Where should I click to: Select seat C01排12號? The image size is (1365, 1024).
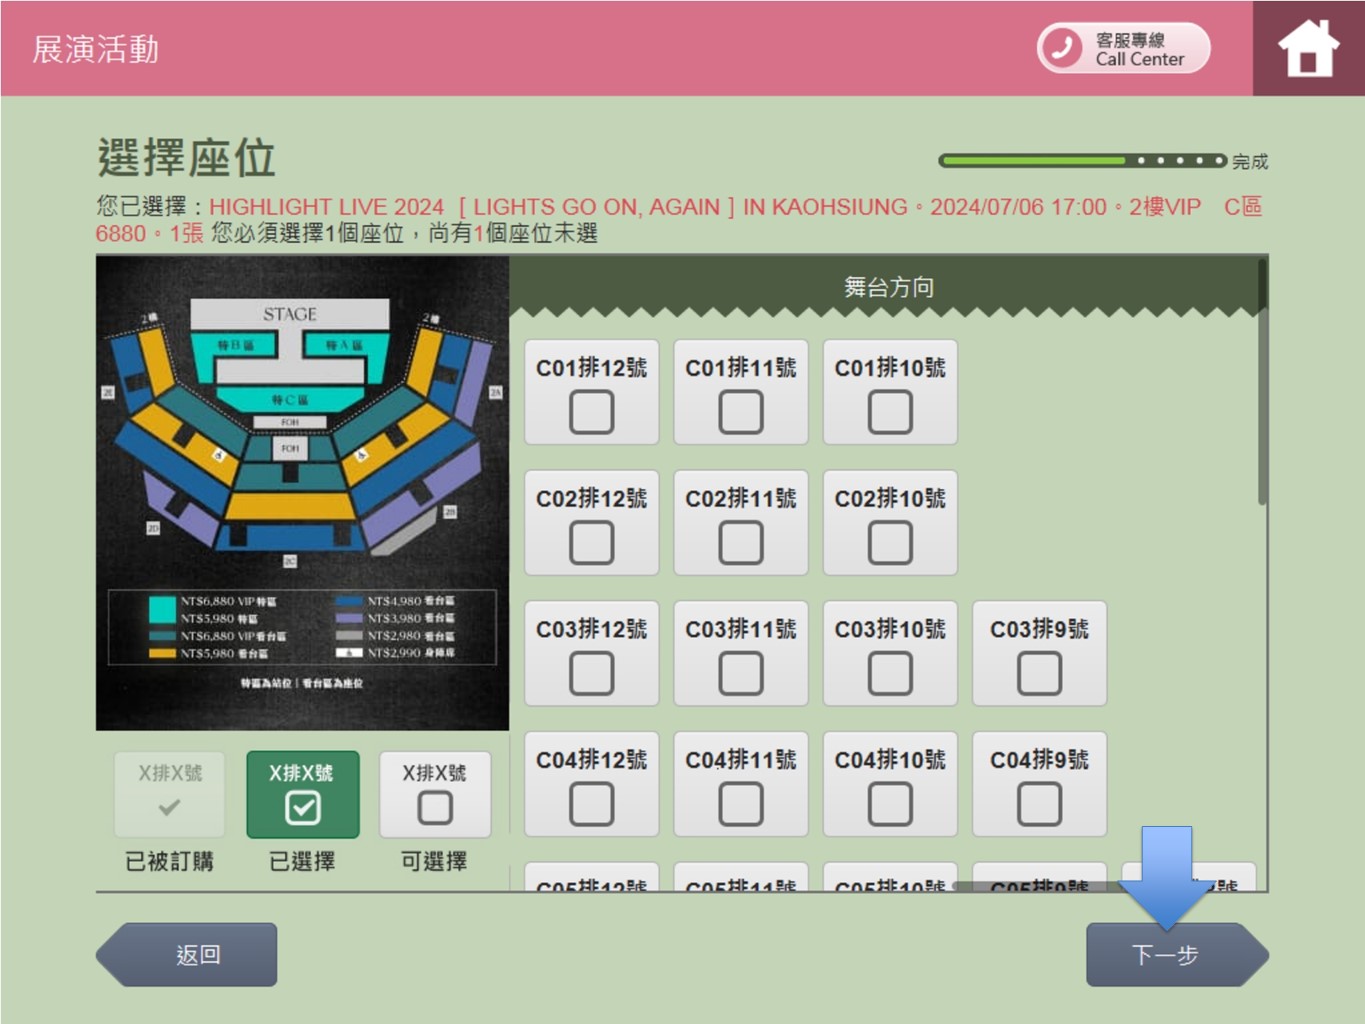click(592, 392)
